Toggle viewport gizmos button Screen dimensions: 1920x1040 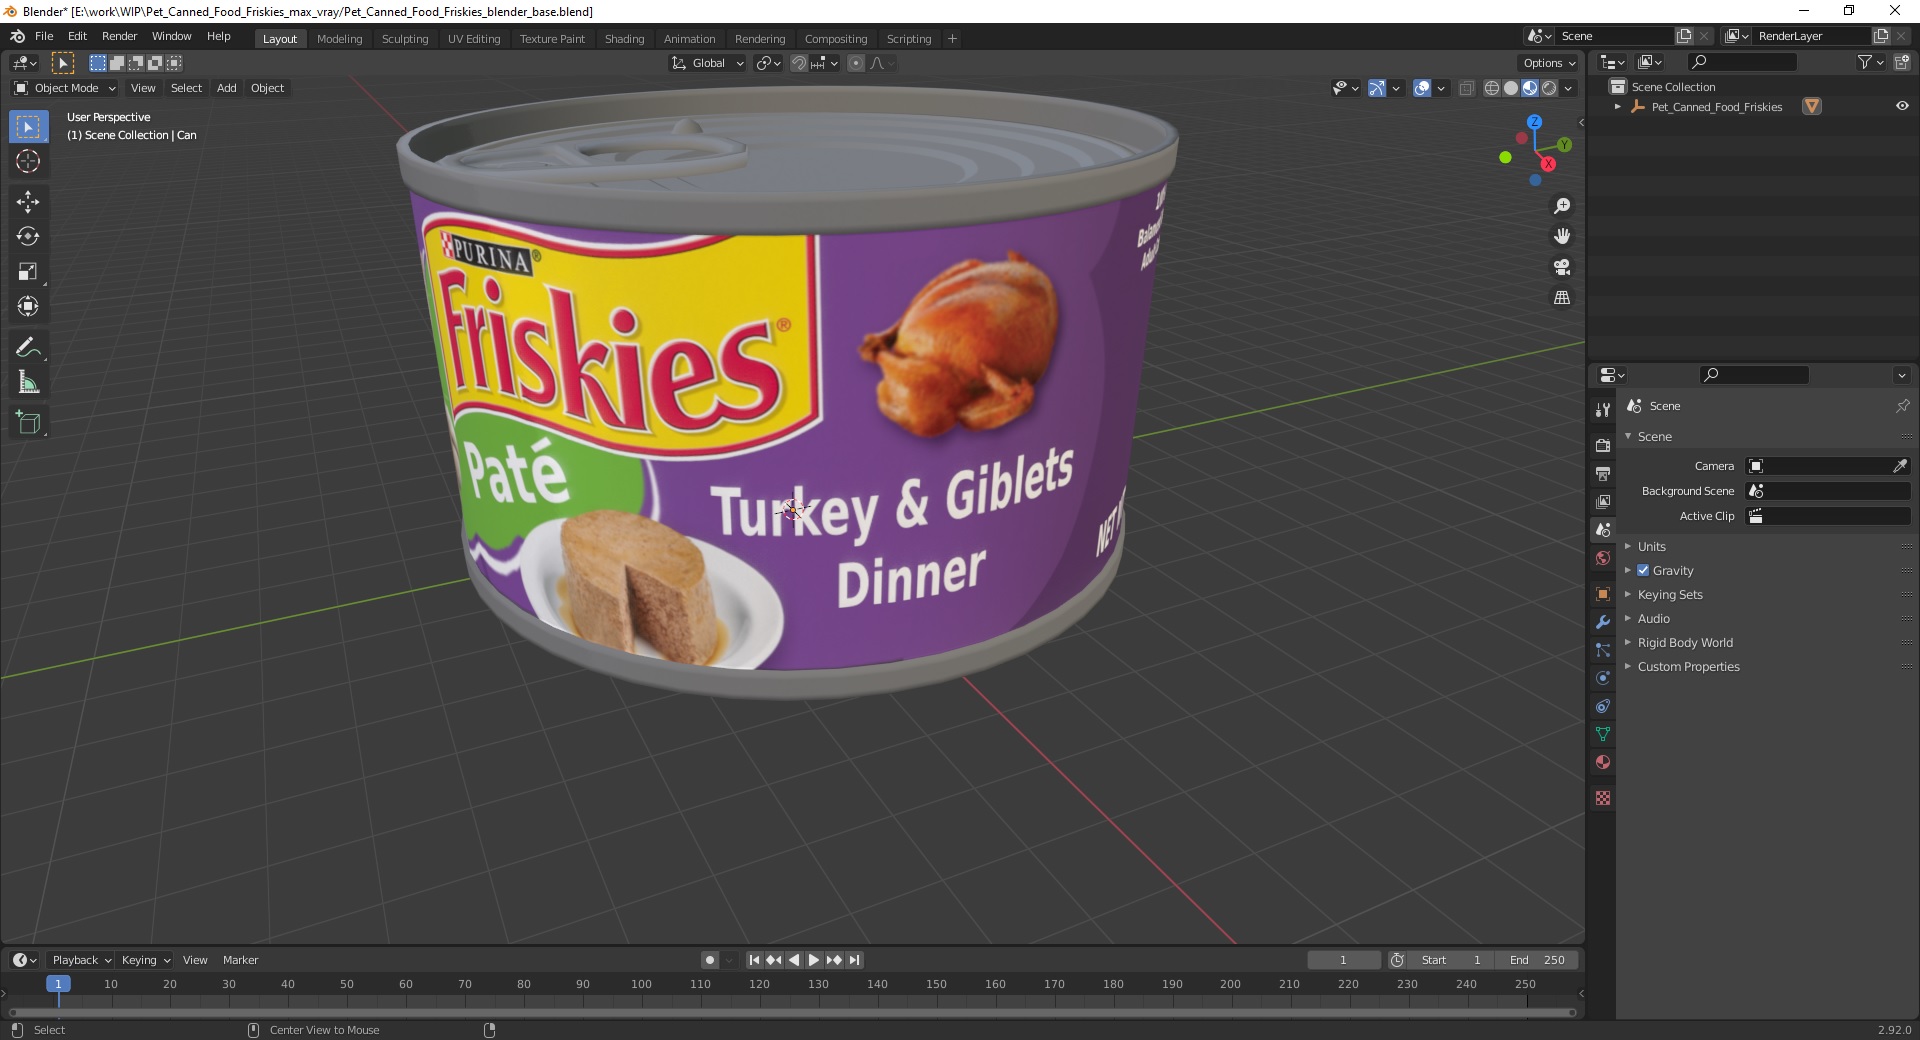pos(1377,88)
